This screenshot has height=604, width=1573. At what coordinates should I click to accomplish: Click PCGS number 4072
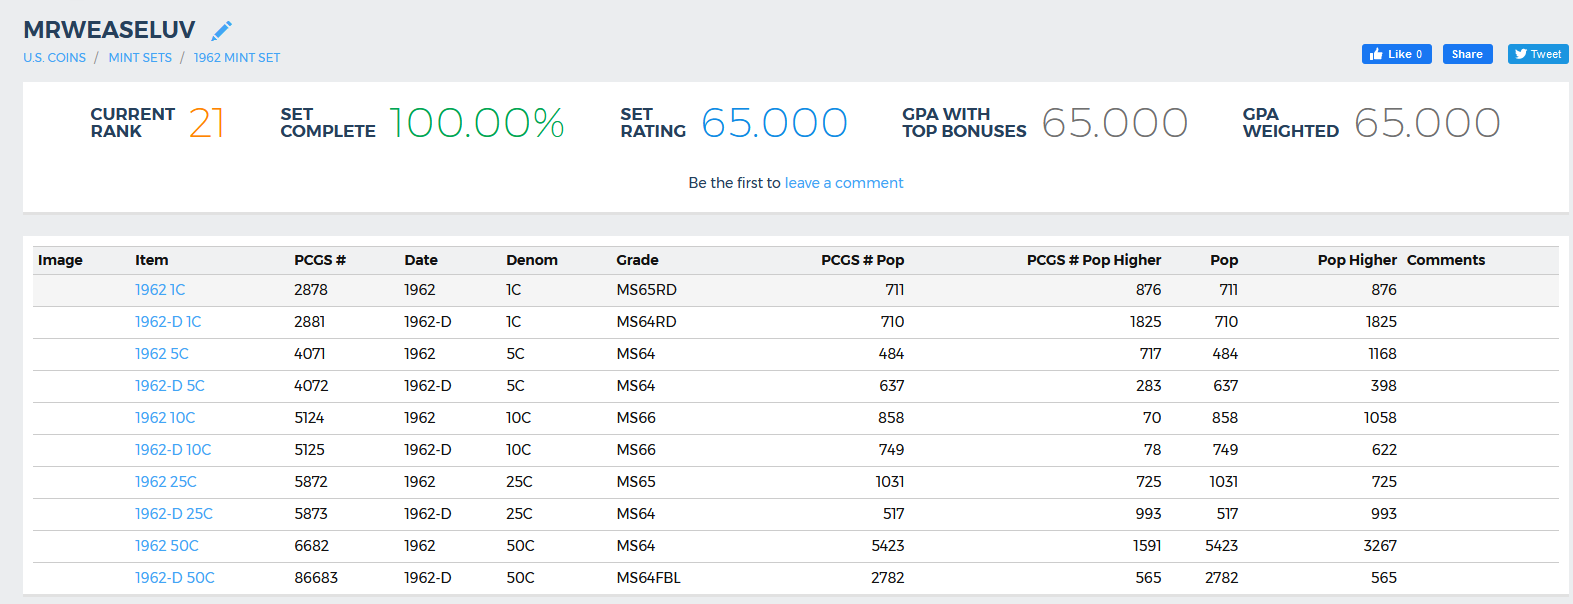tap(311, 386)
